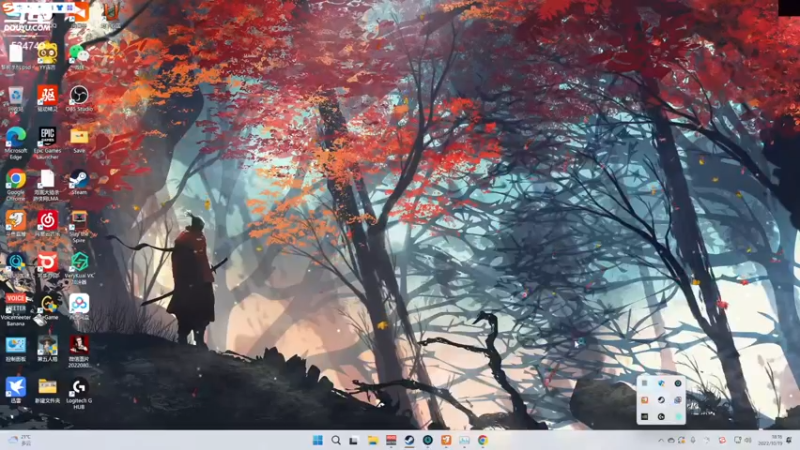This screenshot has width=800, height=450.
Task: Open the Google Chrome desktop shortcut
Action: coord(16,185)
